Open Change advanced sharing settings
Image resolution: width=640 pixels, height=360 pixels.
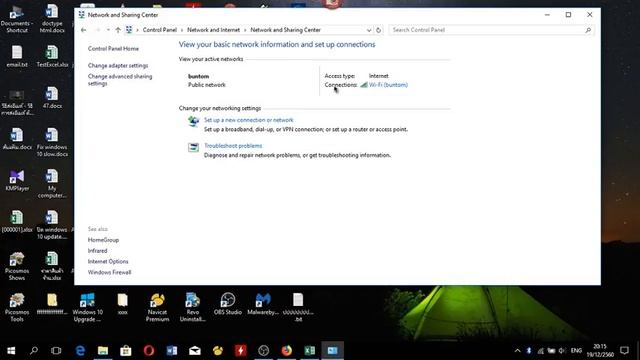pos(120,80)
